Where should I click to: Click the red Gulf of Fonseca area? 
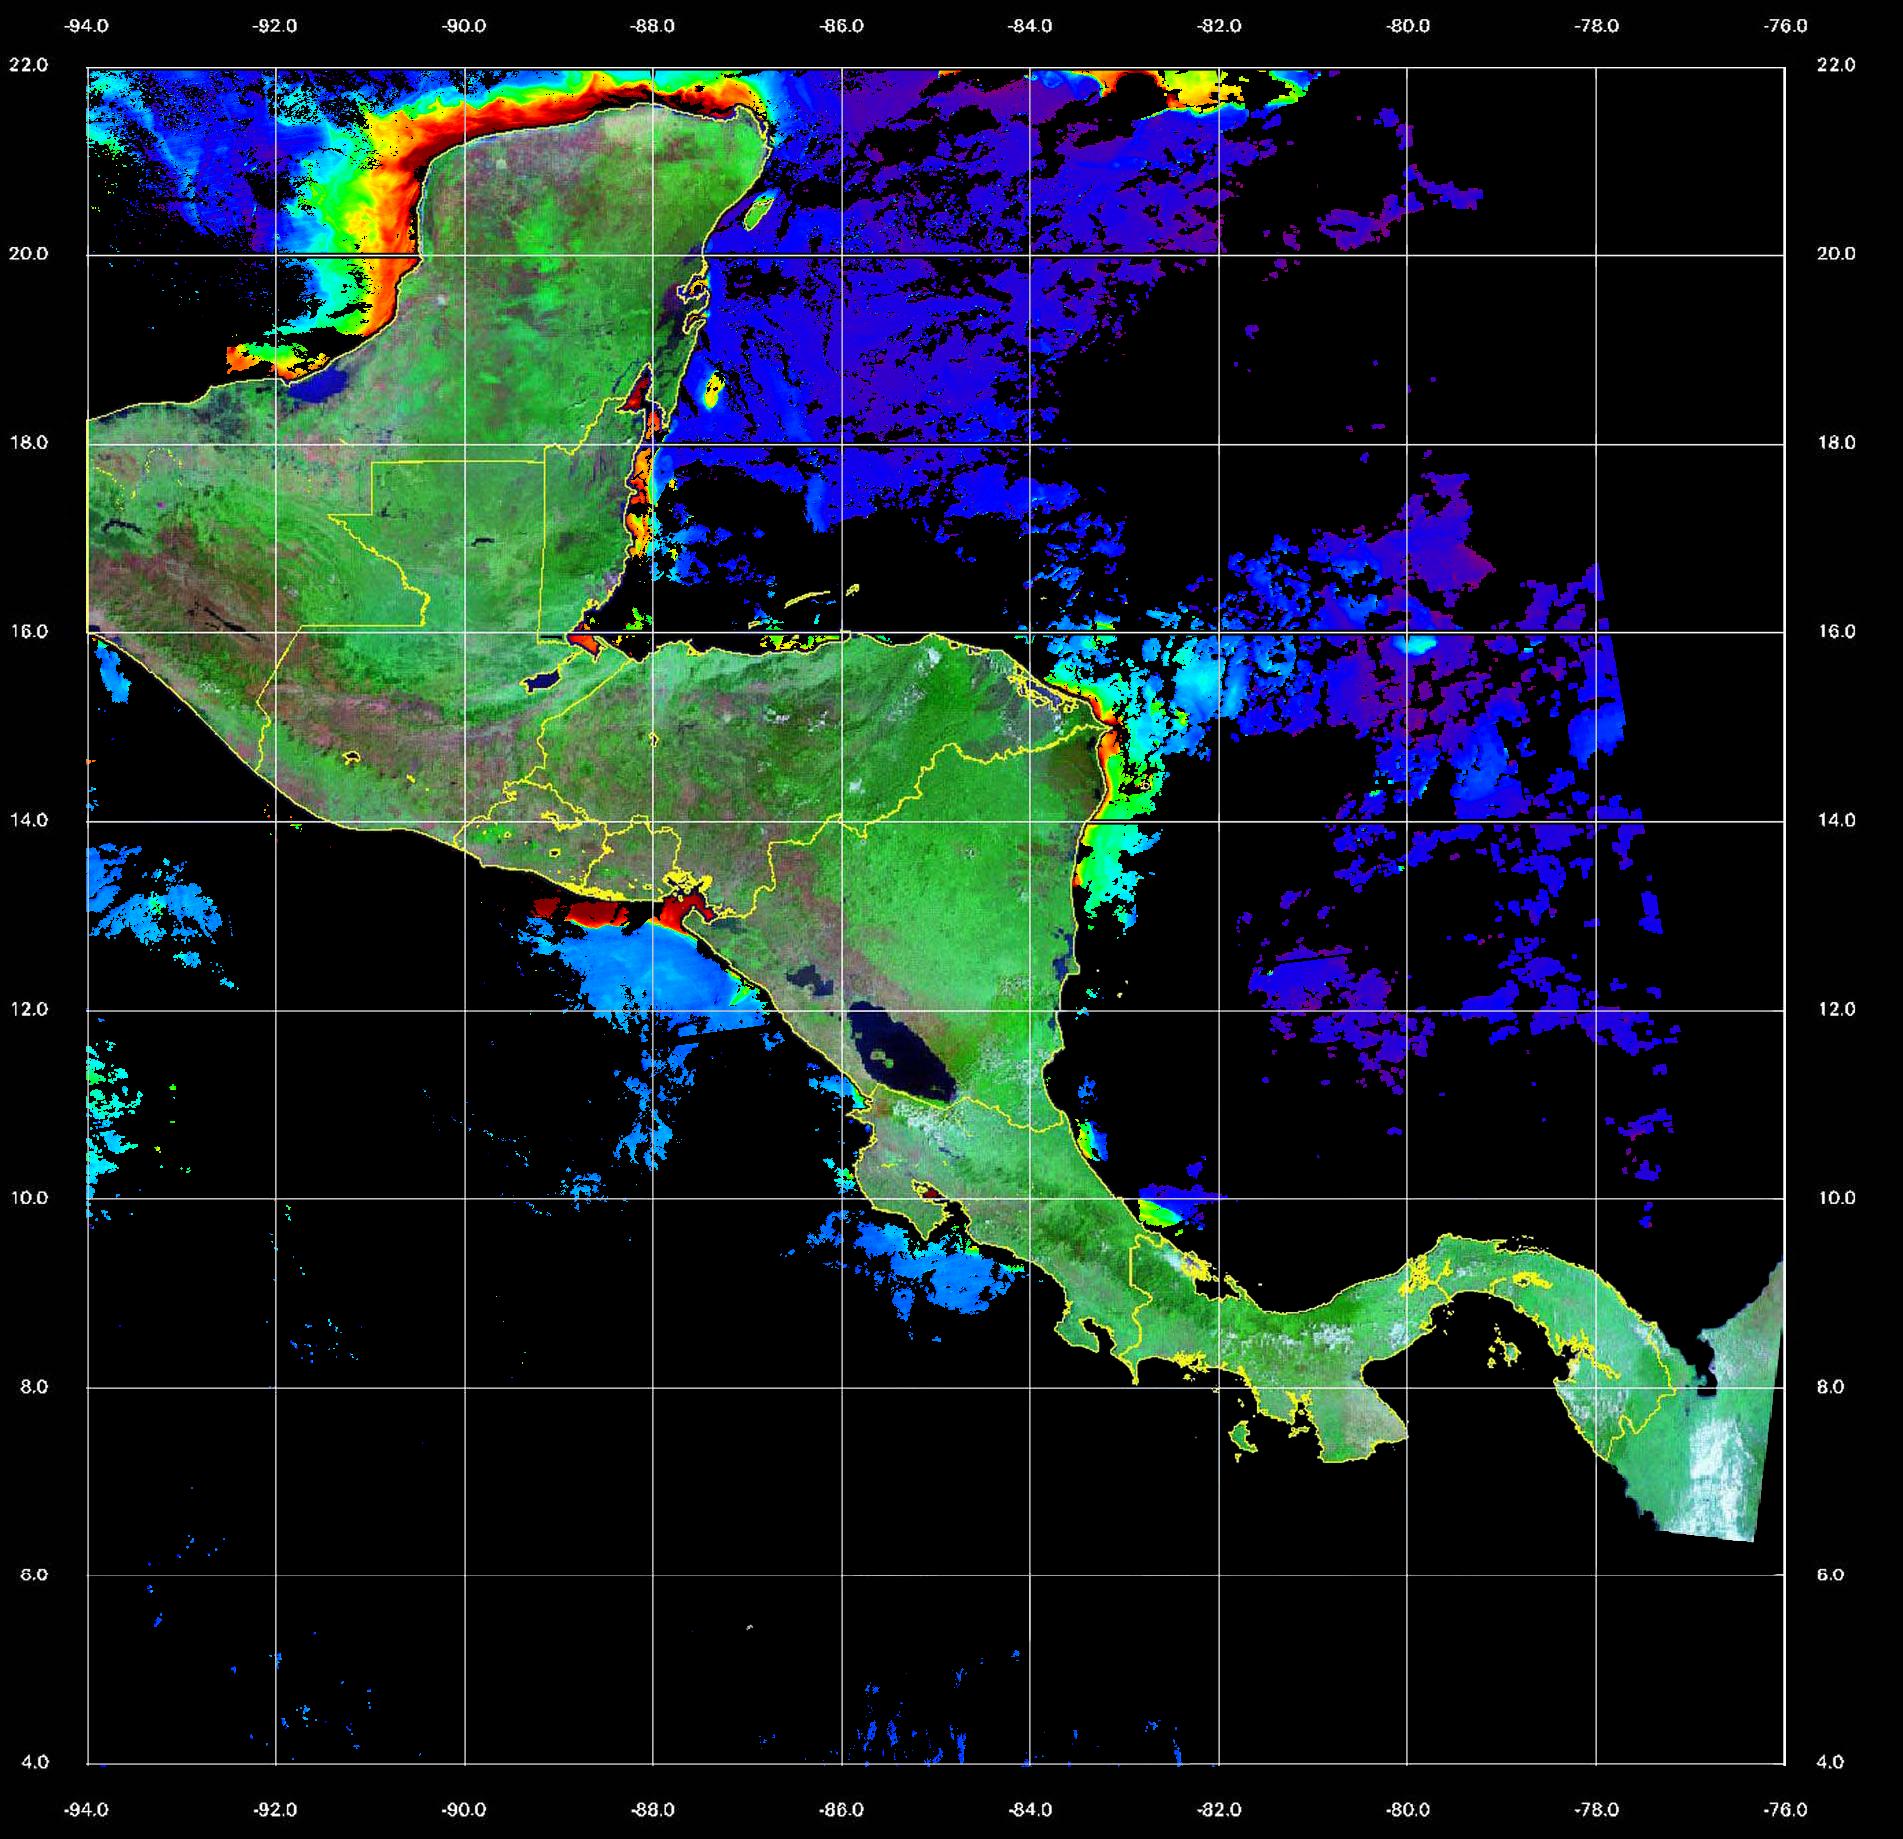click(685, 910)
